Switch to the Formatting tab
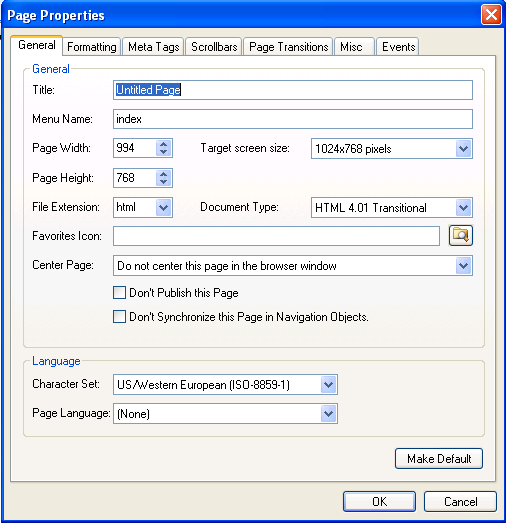 pos(92,47)
